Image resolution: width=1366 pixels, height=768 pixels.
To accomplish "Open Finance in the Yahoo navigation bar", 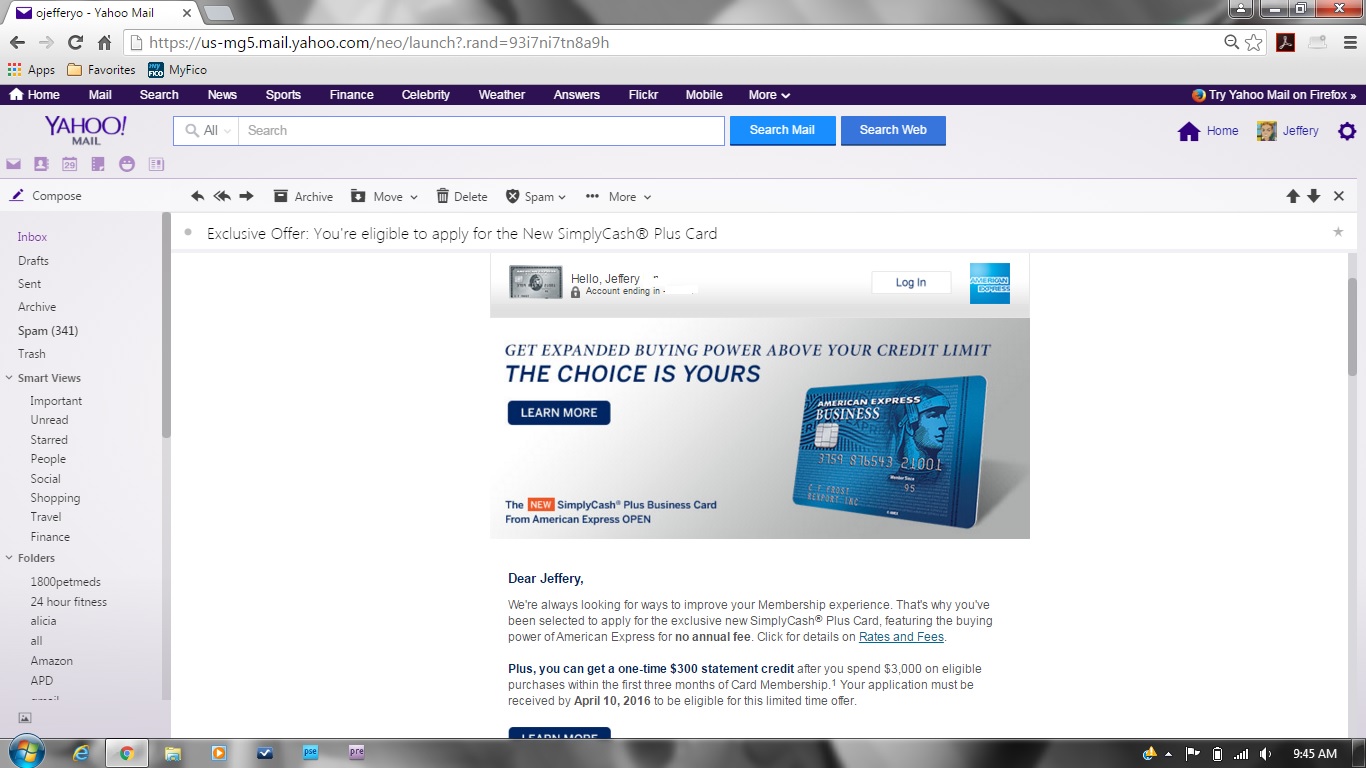I will tap(351, 95).
